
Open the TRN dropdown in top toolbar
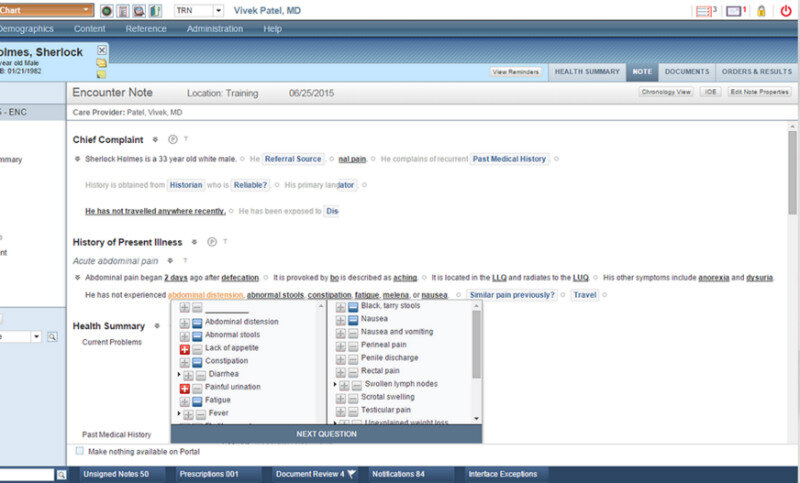(x=218, y=10)
